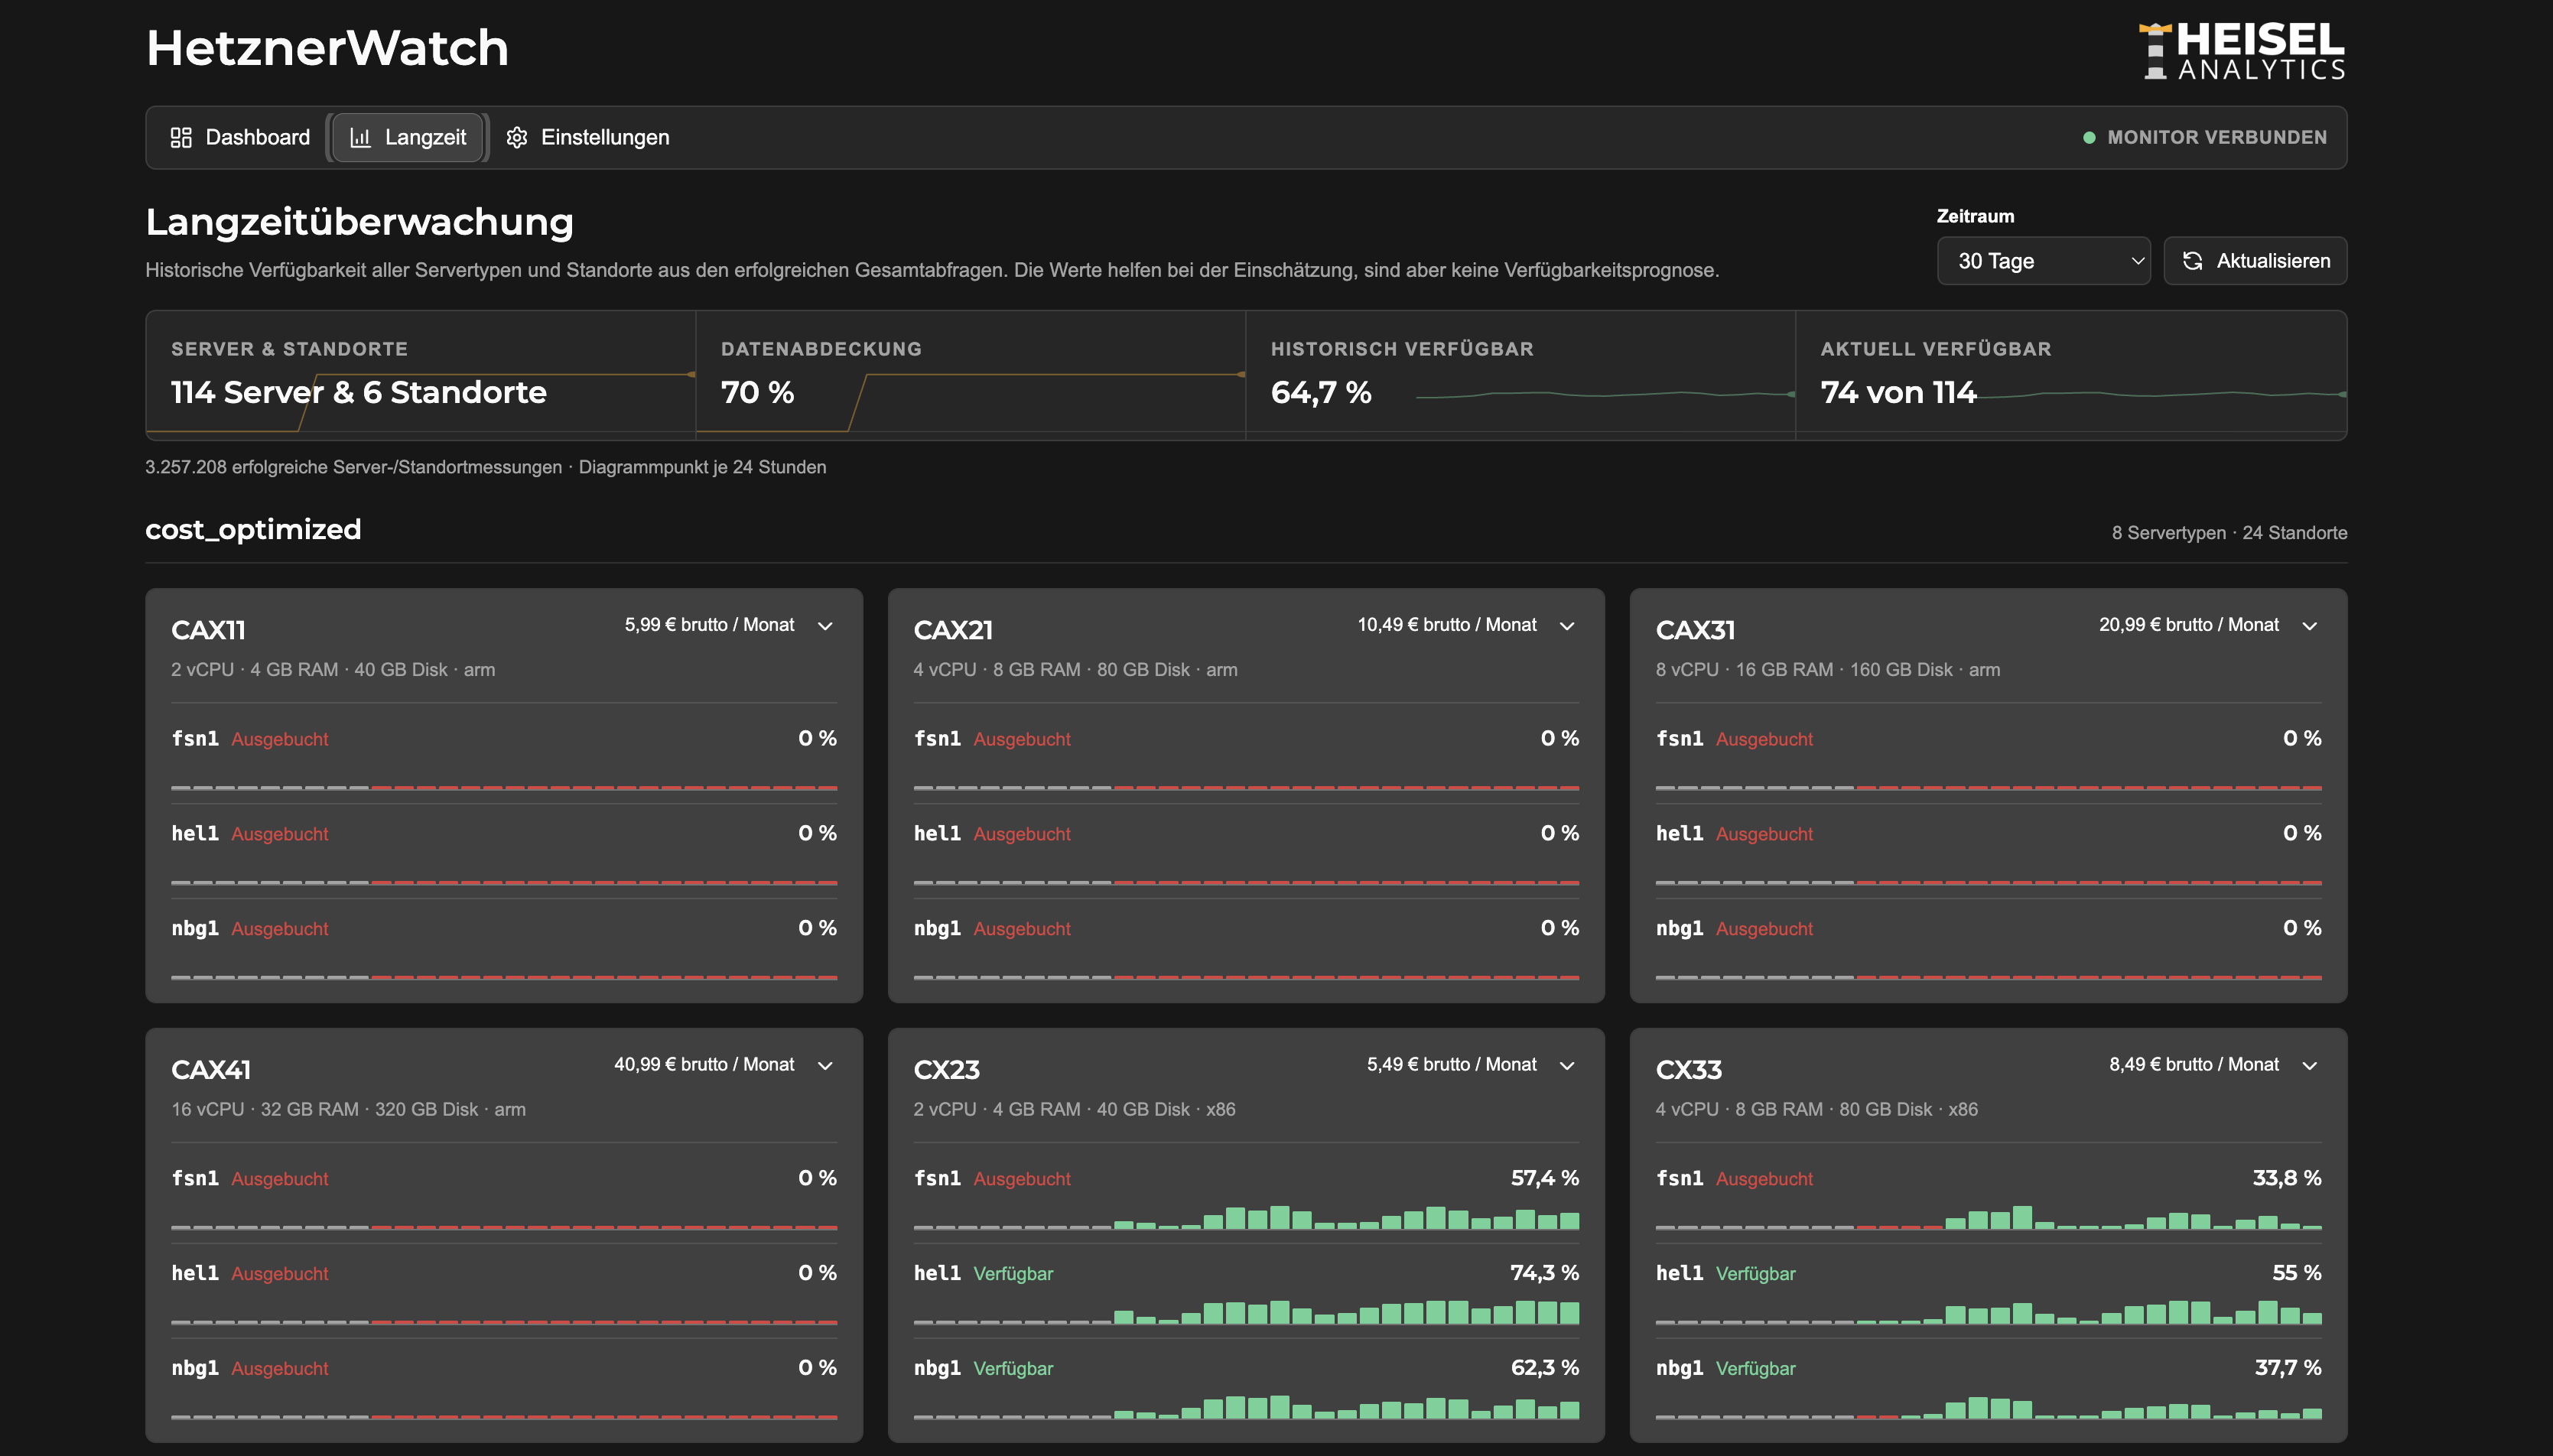2553x1456 pixels.
Task: Expand the CX33 card chevron
Action: tap(2309, 1066)
